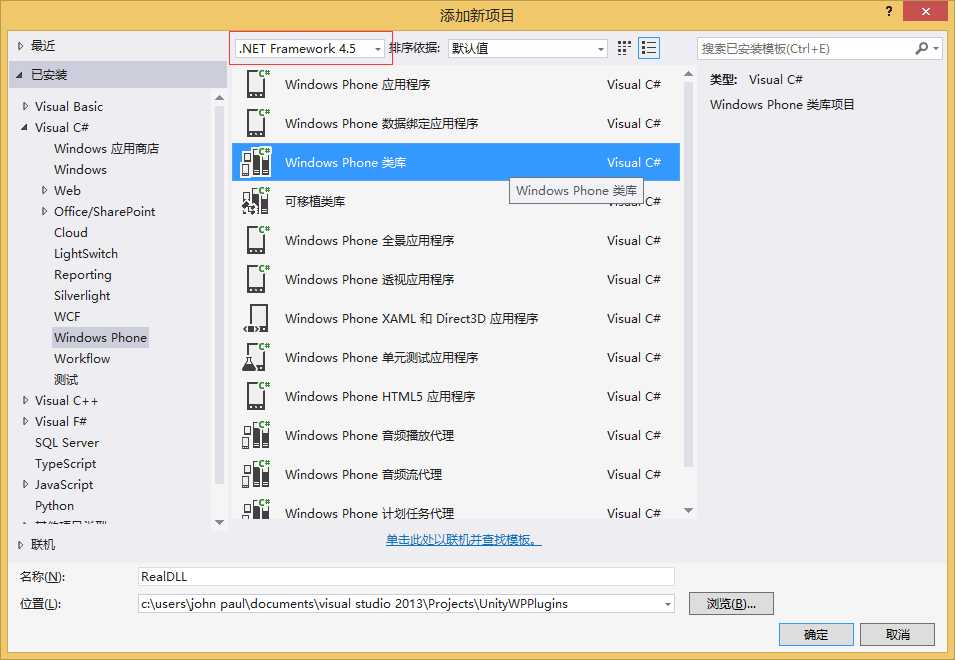Image resolution: width=955 pixels, height=660 pixels.
Task: Expand the Visual F# node
Action: [x=25, y=421]
